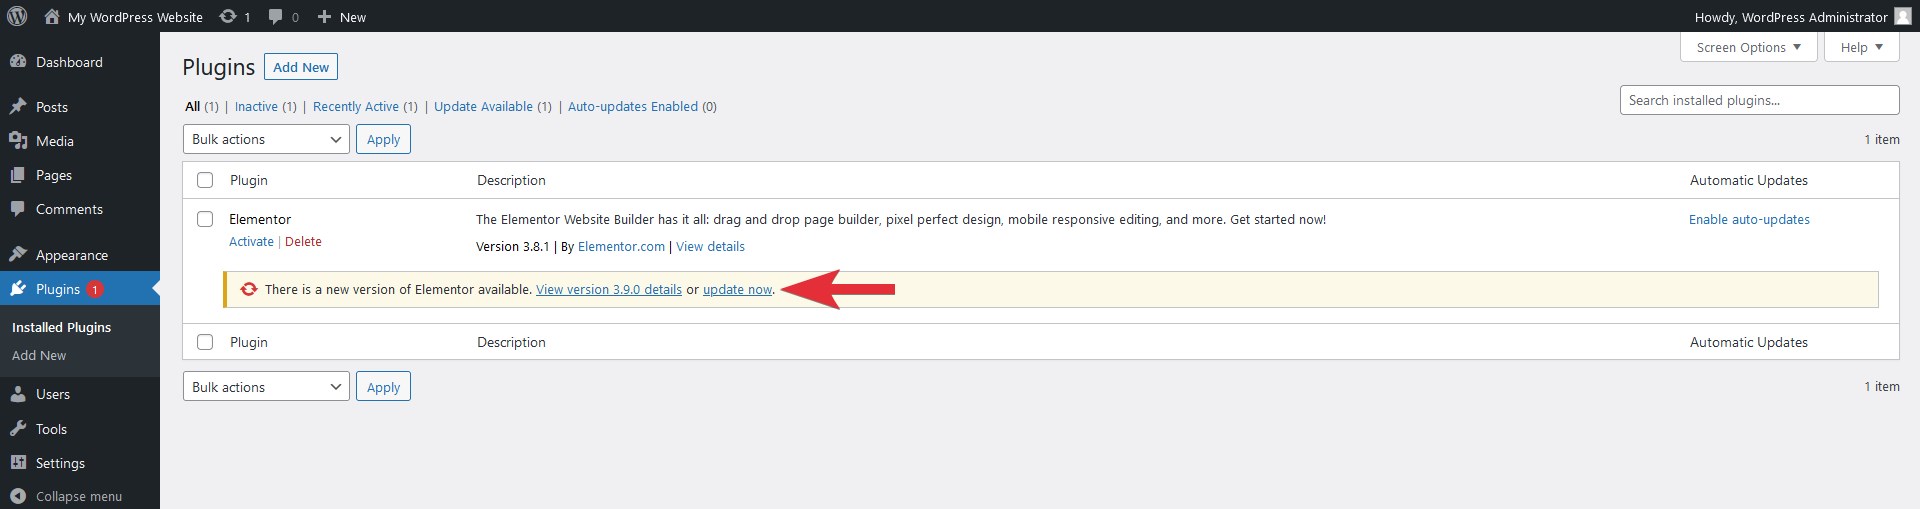Filter by Update Available plugins

[483, 106]
